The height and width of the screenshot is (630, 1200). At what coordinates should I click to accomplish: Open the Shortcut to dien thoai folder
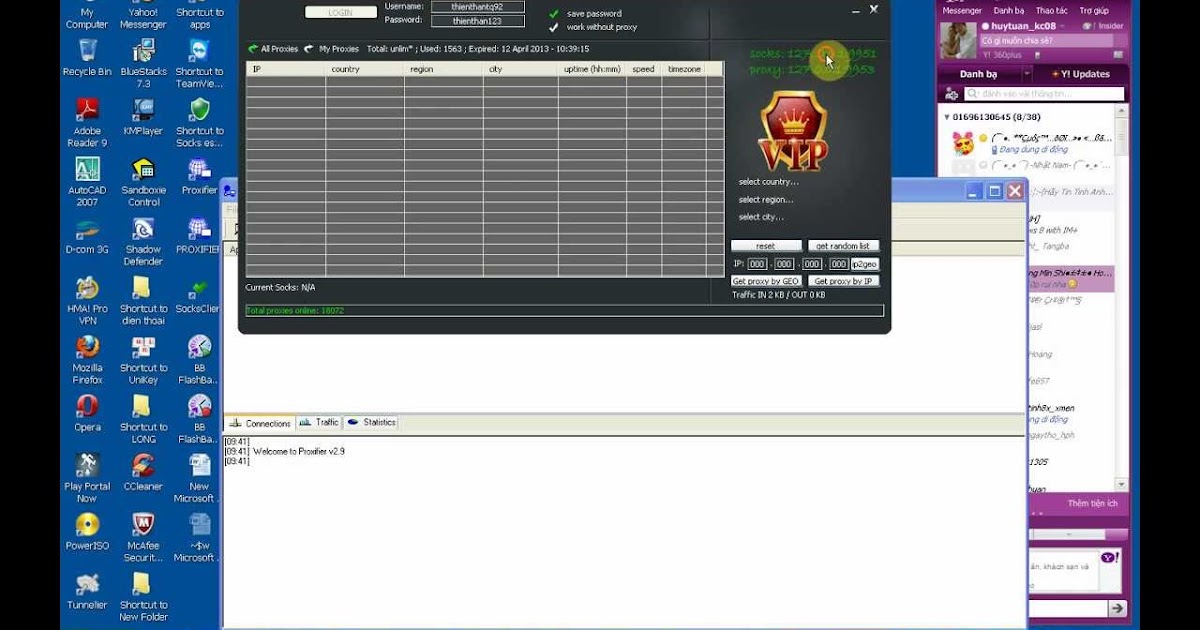[x=144, y=301]
